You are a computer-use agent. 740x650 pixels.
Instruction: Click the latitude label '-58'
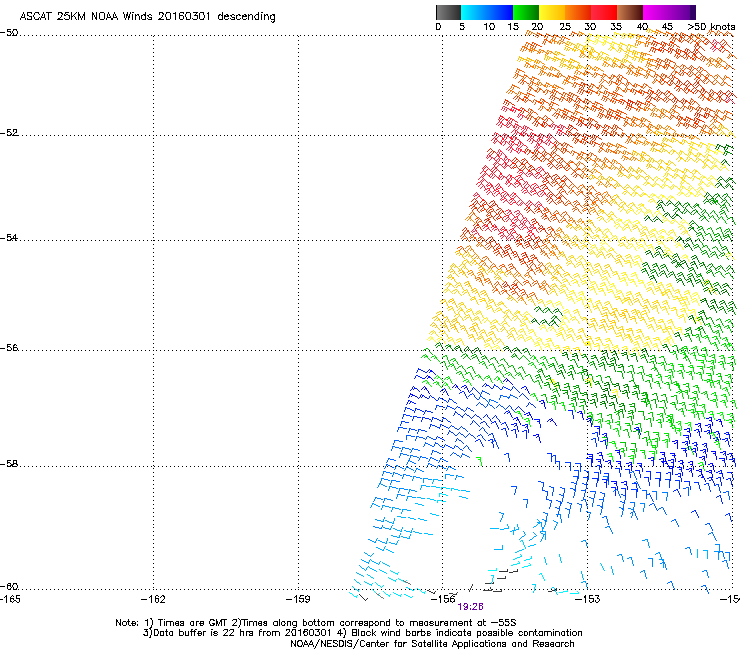9,464
